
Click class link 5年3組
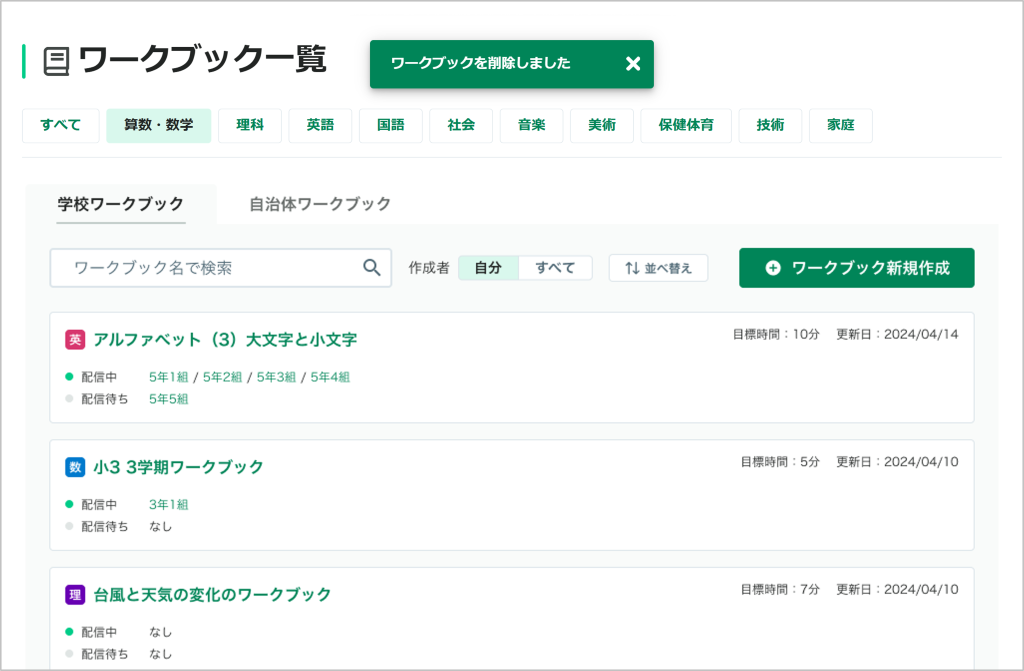(x=276, y=377)
